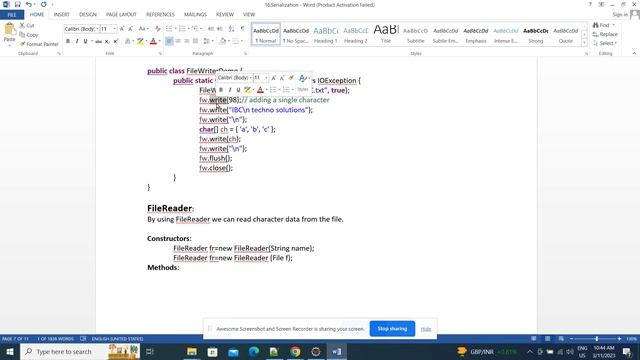The image size is (640, 360).
Task: Sort the selected paragraphs
Action: click(x=231, y=29)
